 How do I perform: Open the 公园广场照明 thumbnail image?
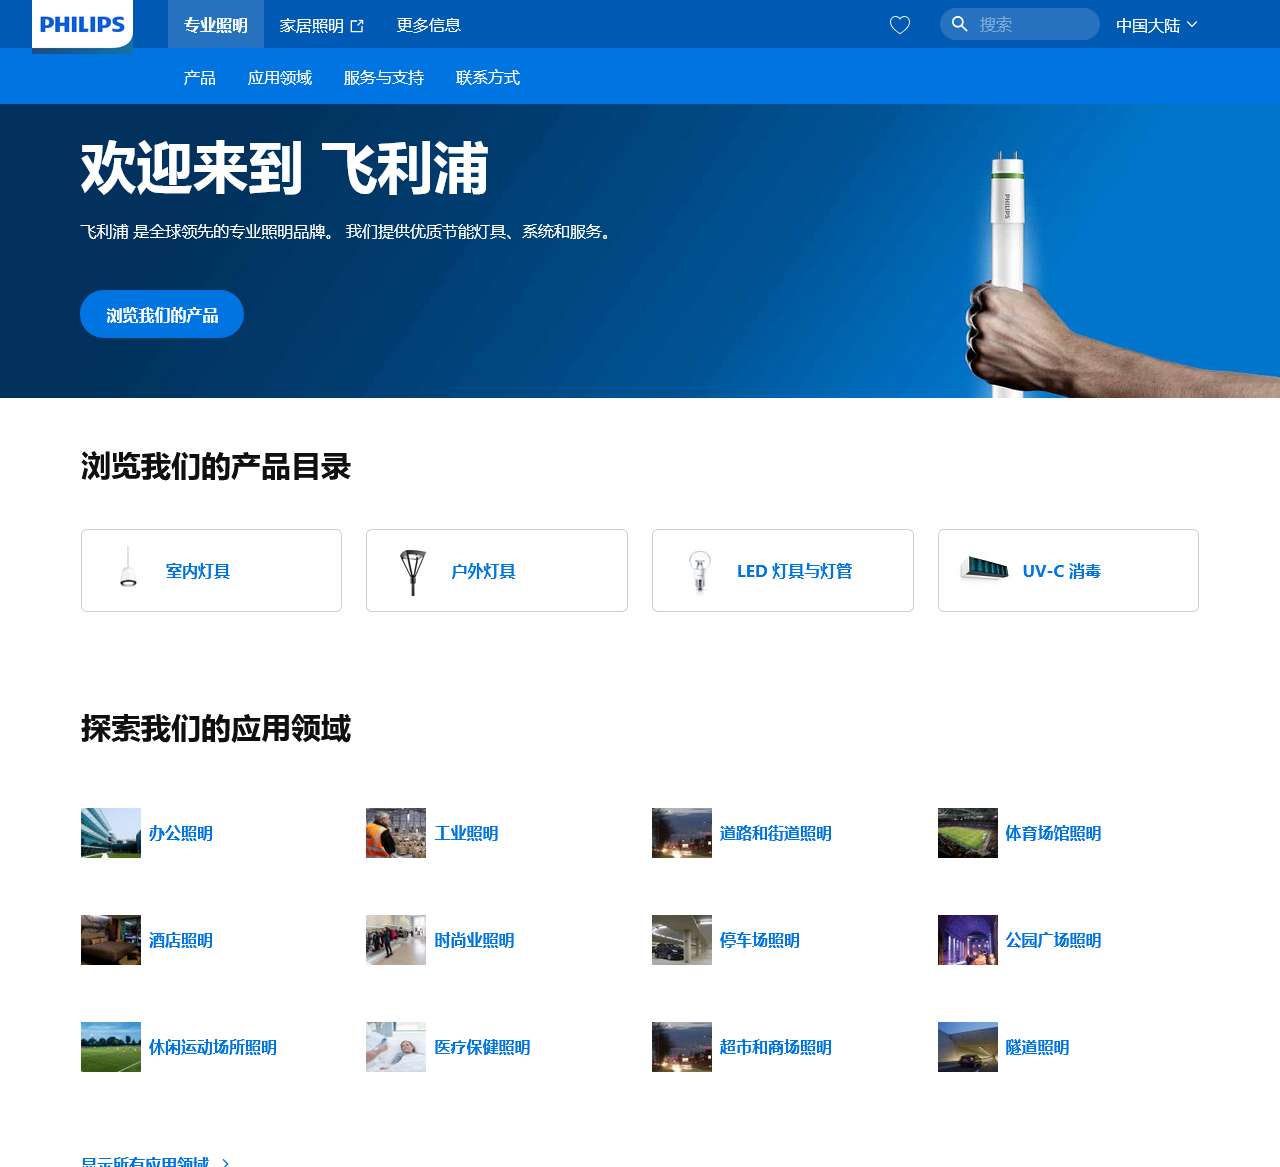(968, 940)
